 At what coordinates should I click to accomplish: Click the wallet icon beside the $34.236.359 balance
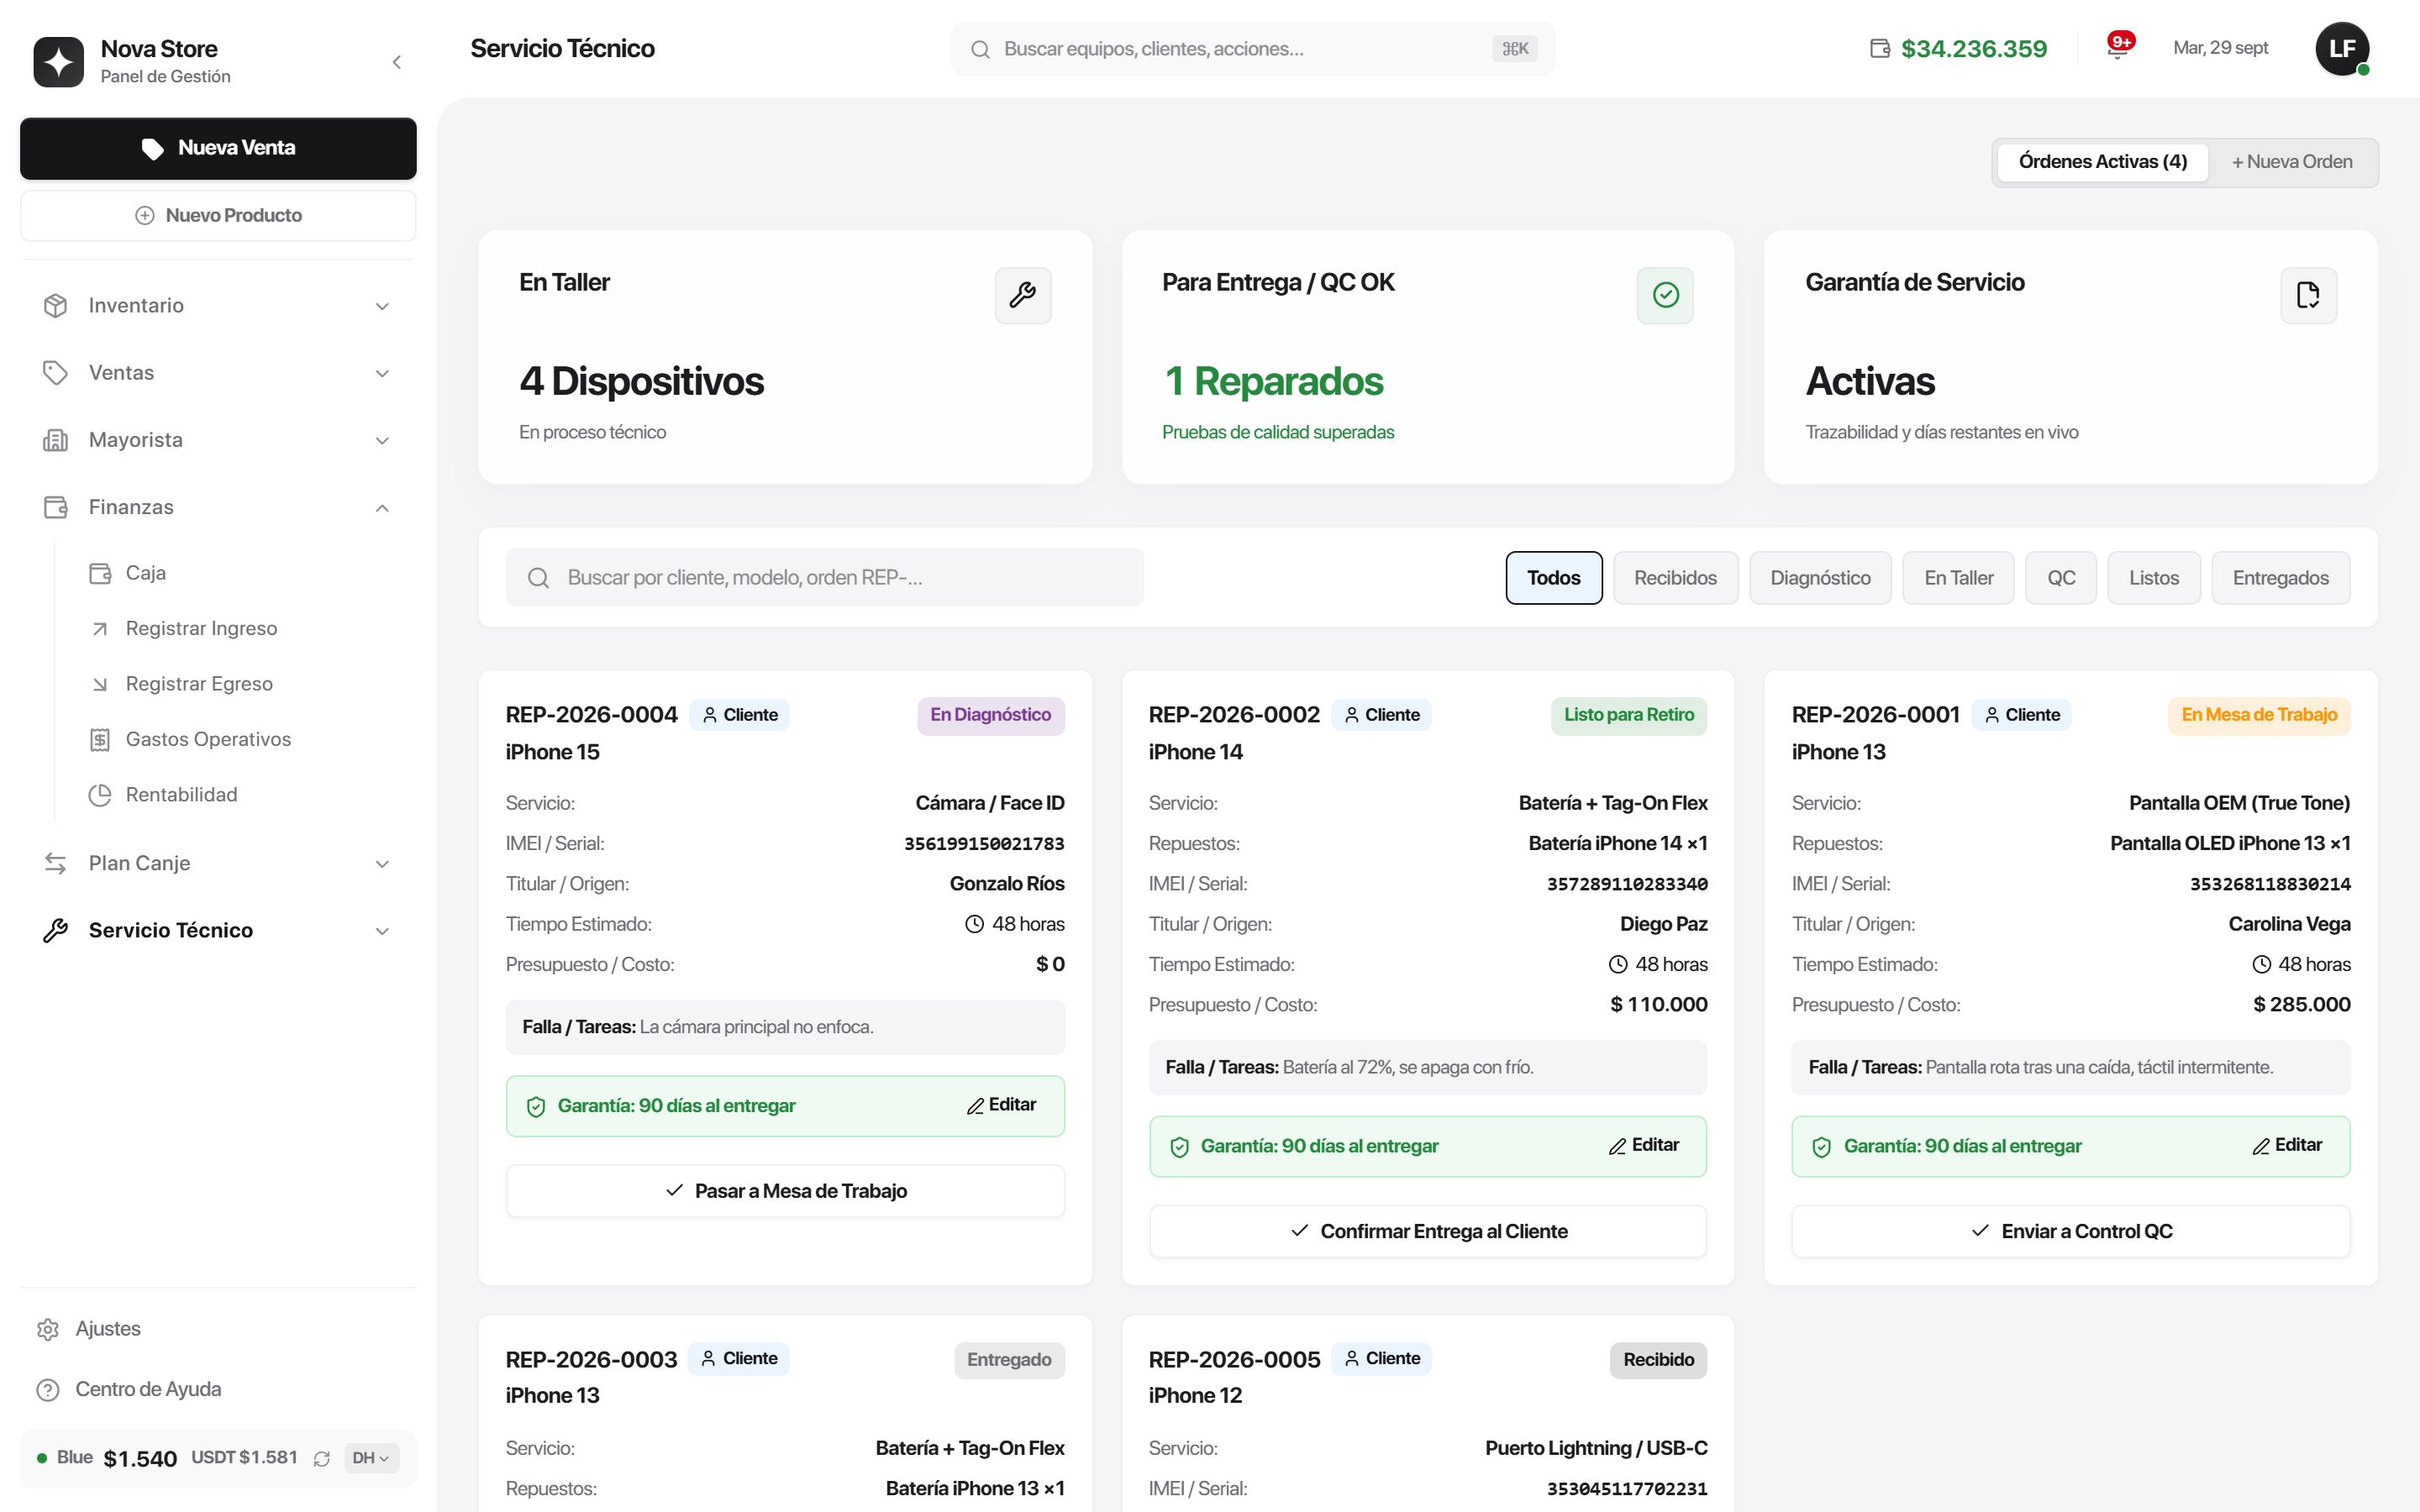1880,48
